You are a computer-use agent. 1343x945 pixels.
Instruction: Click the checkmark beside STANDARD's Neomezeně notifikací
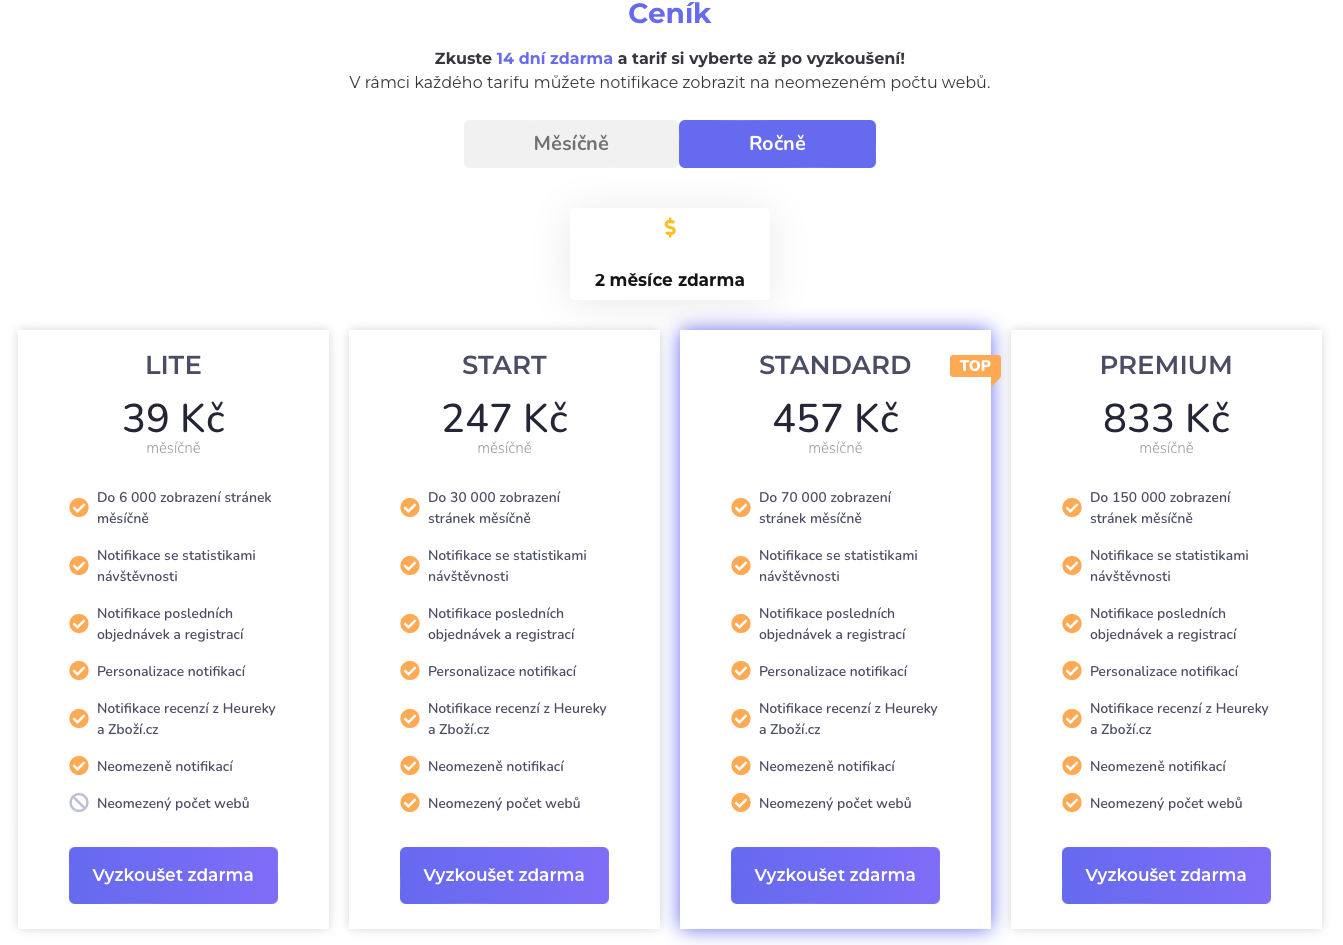pos(741,765)
